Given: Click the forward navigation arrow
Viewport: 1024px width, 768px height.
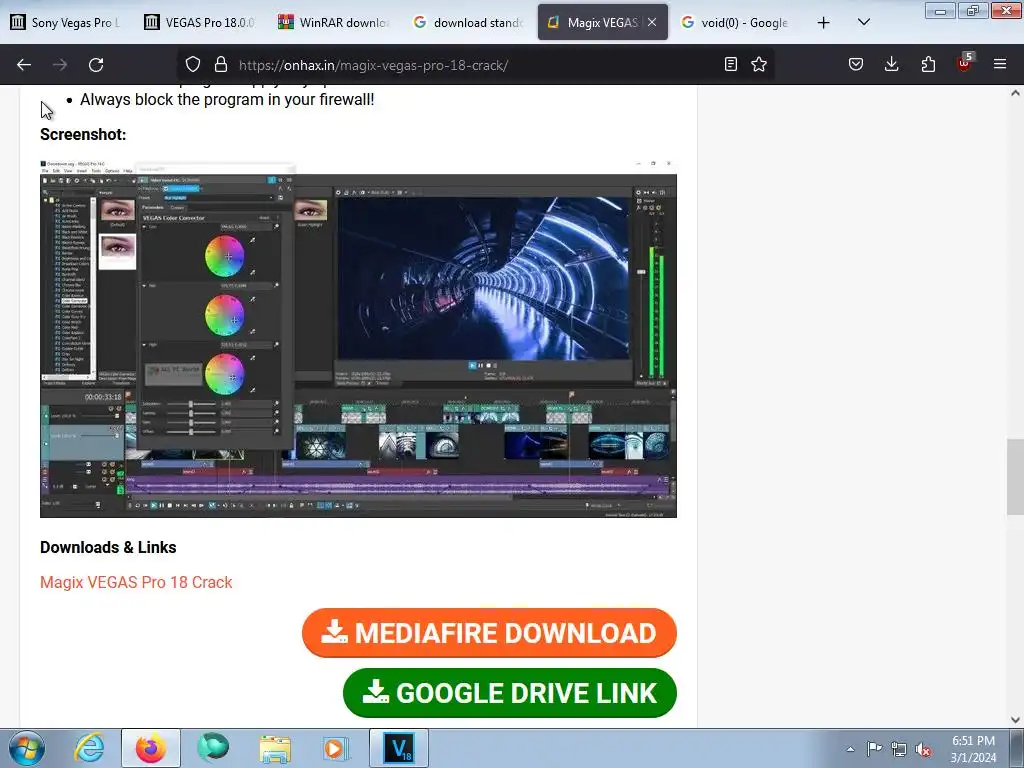Looking at the screenshot, I should pyautogui.click(x=60, y=65).
